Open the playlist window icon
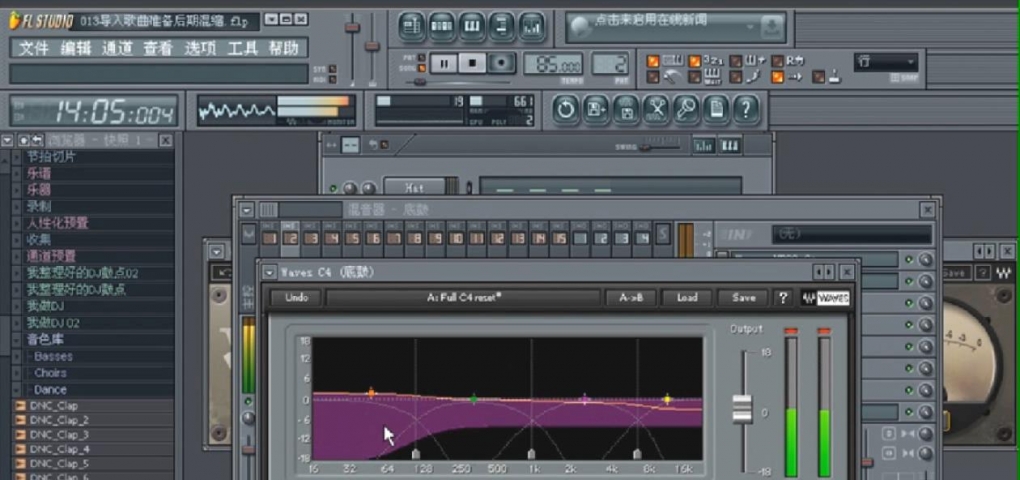Image resolution: width=1020 pixels, height=480 pixels. coord(411,27)
